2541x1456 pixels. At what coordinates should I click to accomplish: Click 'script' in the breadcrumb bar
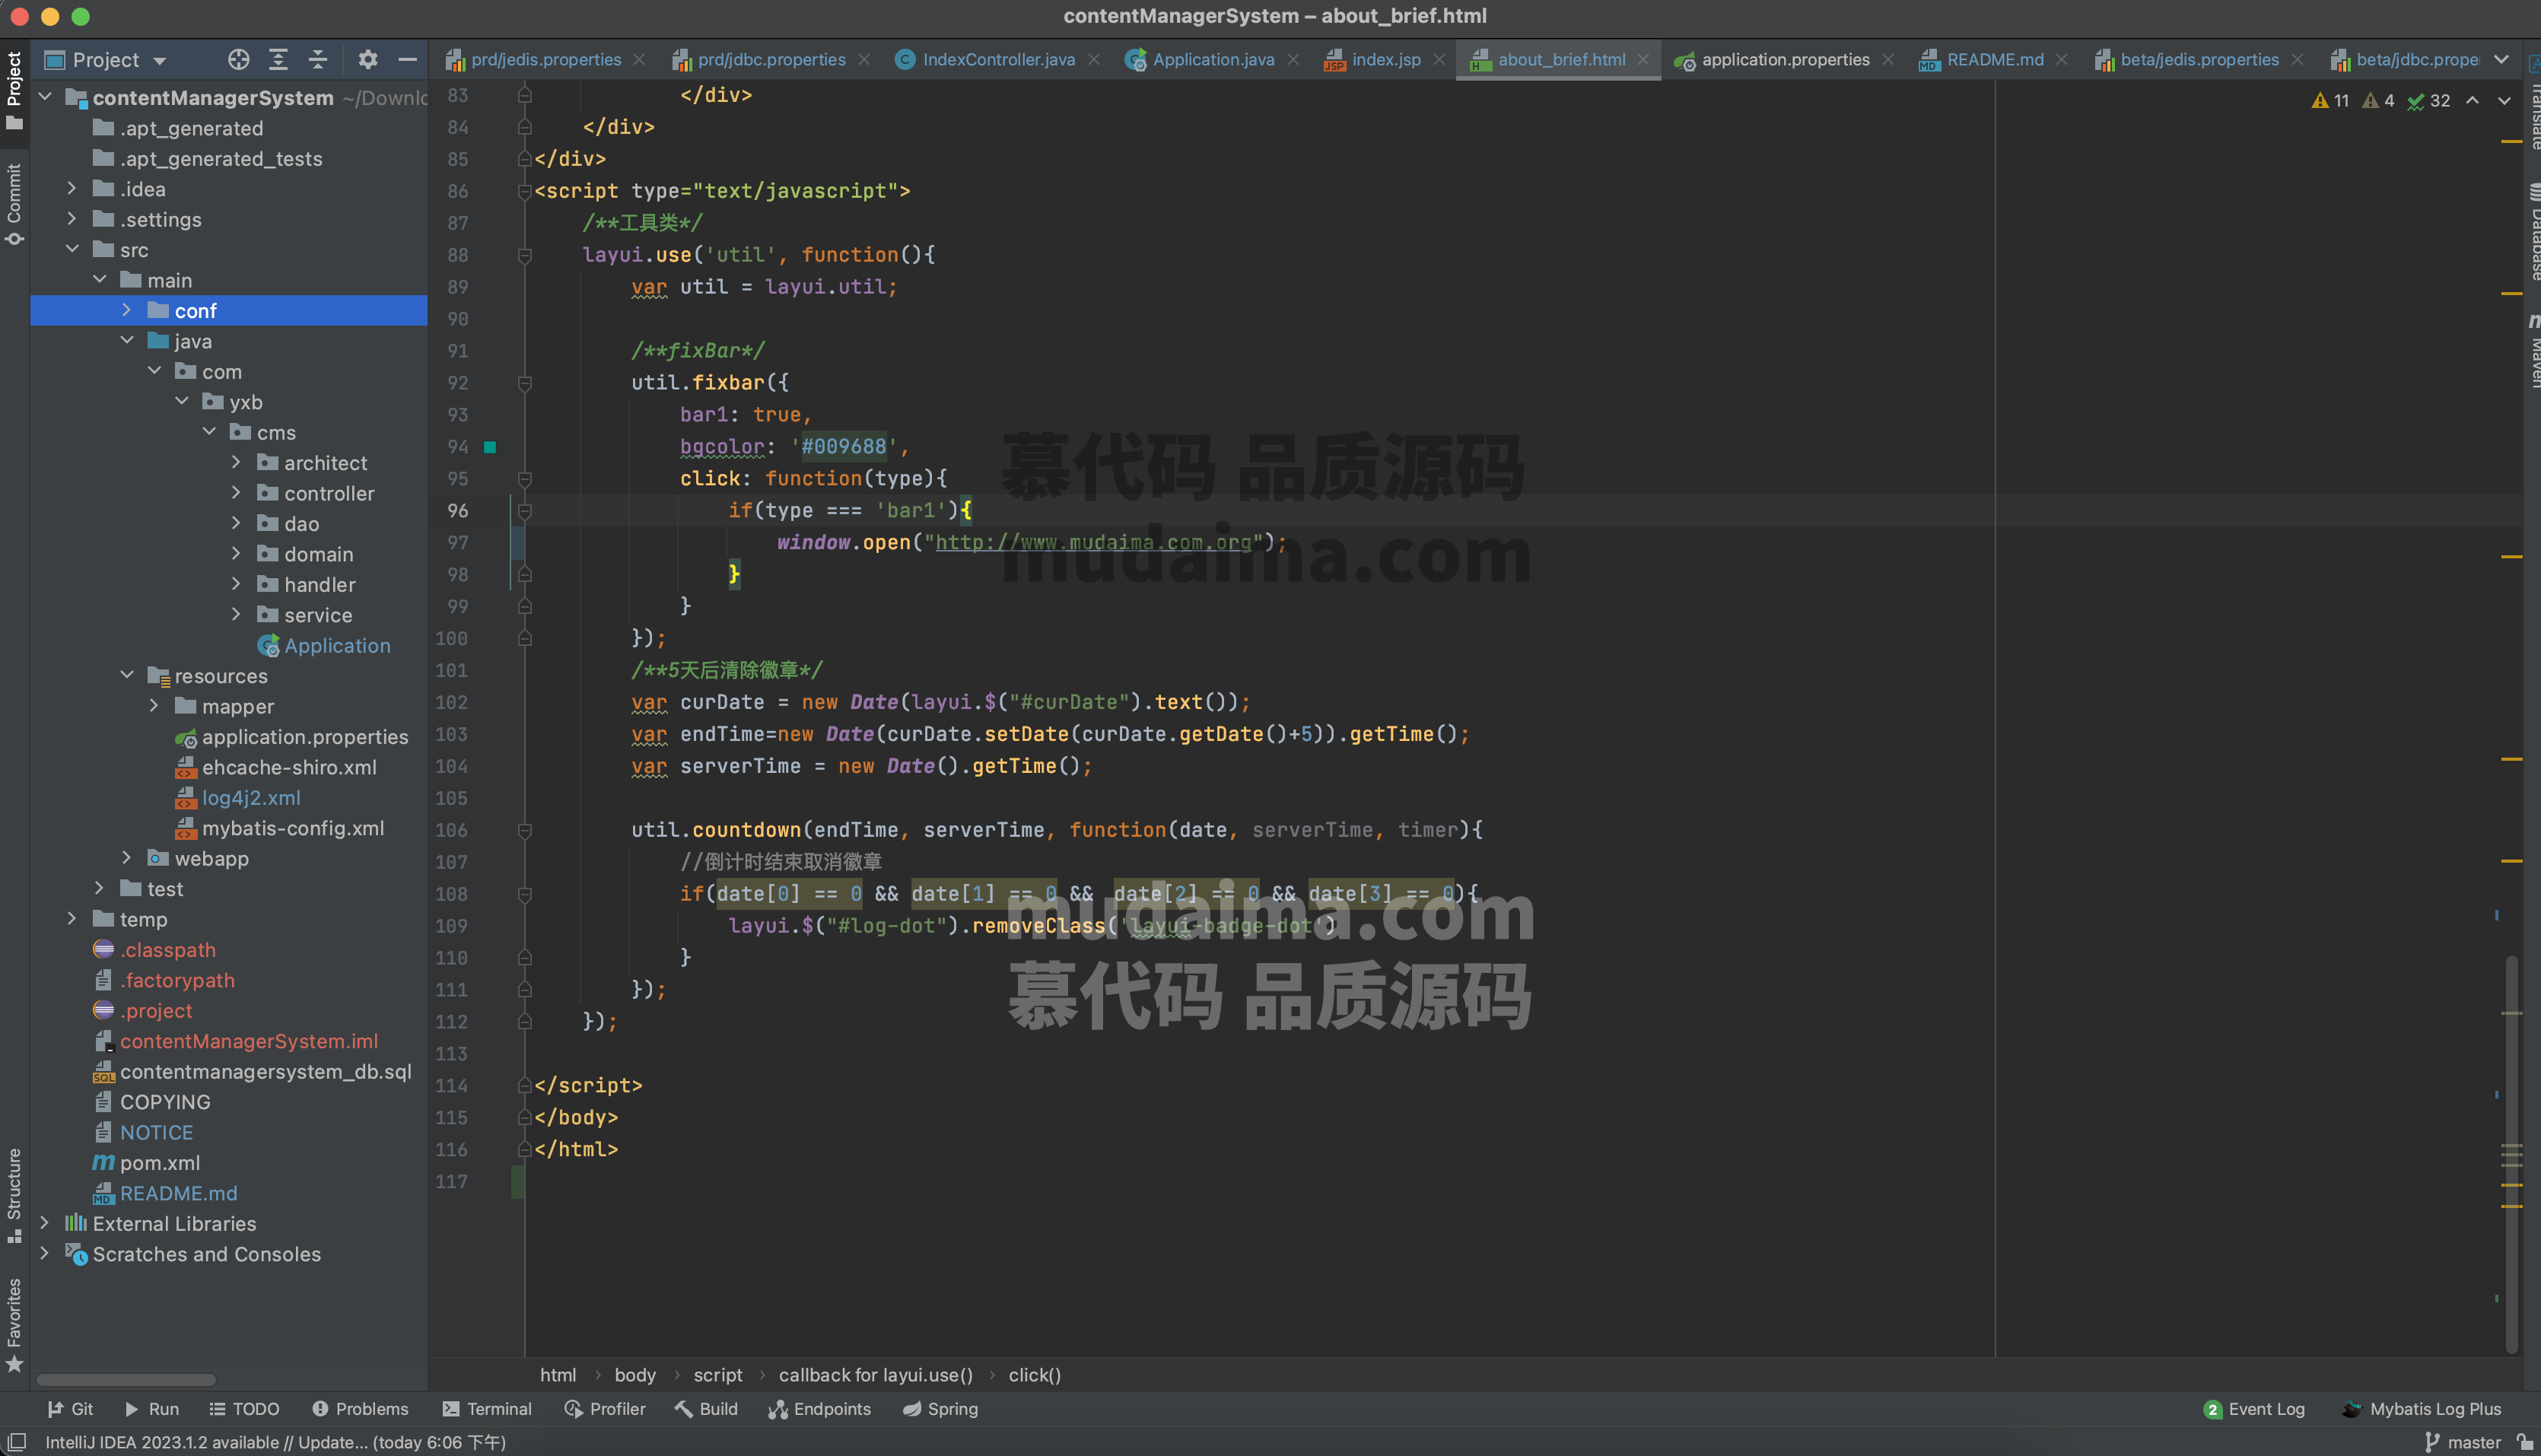717,1375
